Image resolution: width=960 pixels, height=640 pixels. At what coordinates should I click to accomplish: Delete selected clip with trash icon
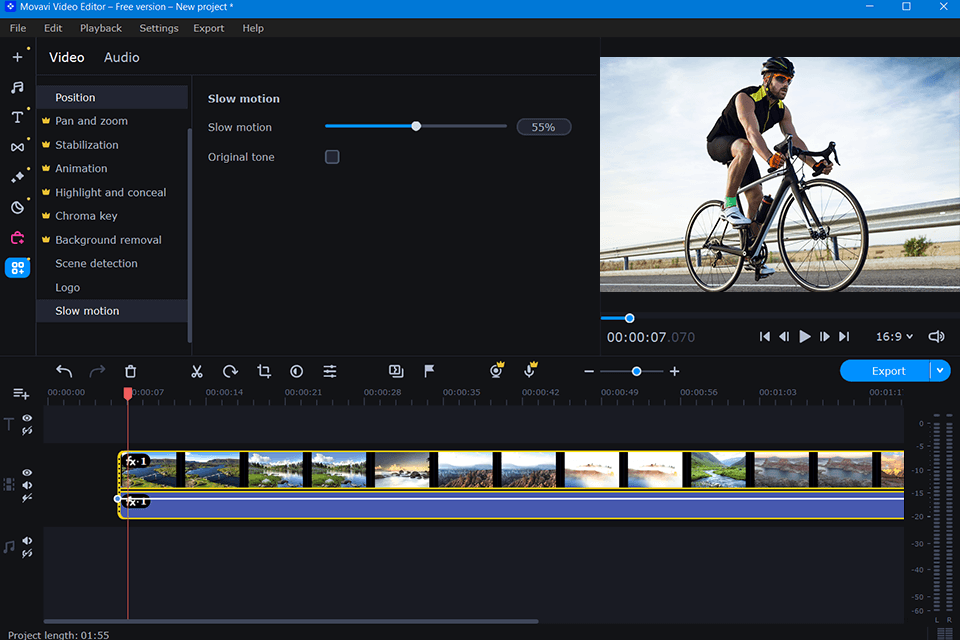pyautogui.click(x=130, y=371)
